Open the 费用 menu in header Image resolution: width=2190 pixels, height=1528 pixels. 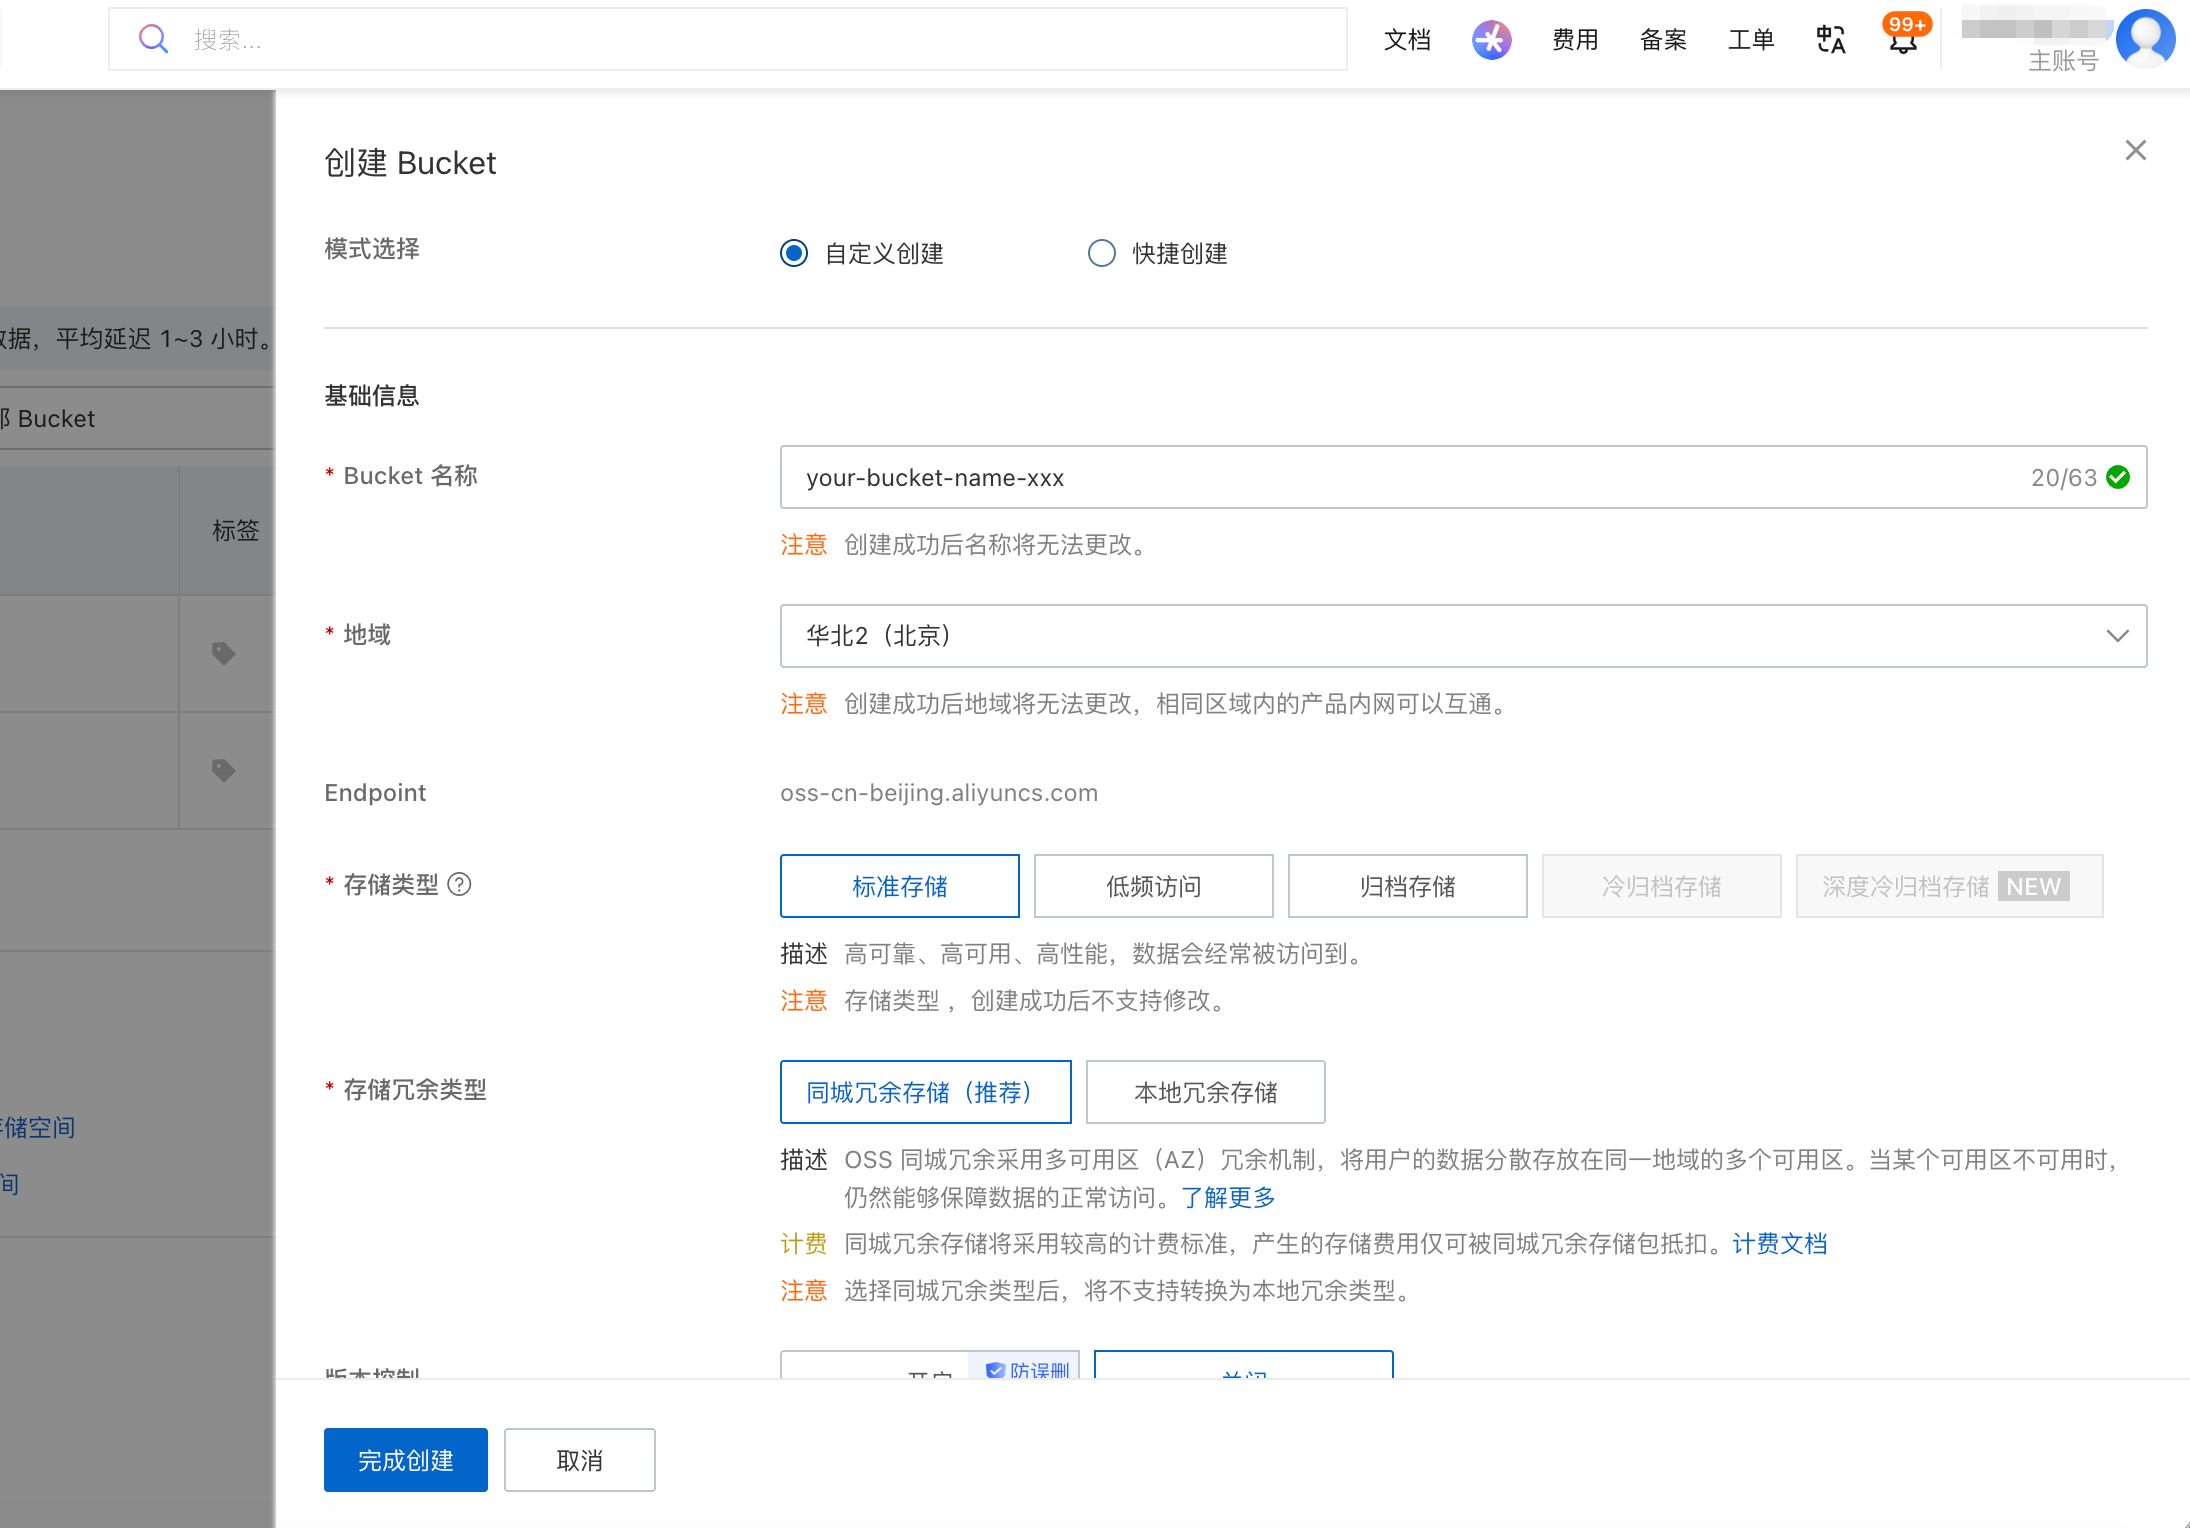coord(1575,40)
